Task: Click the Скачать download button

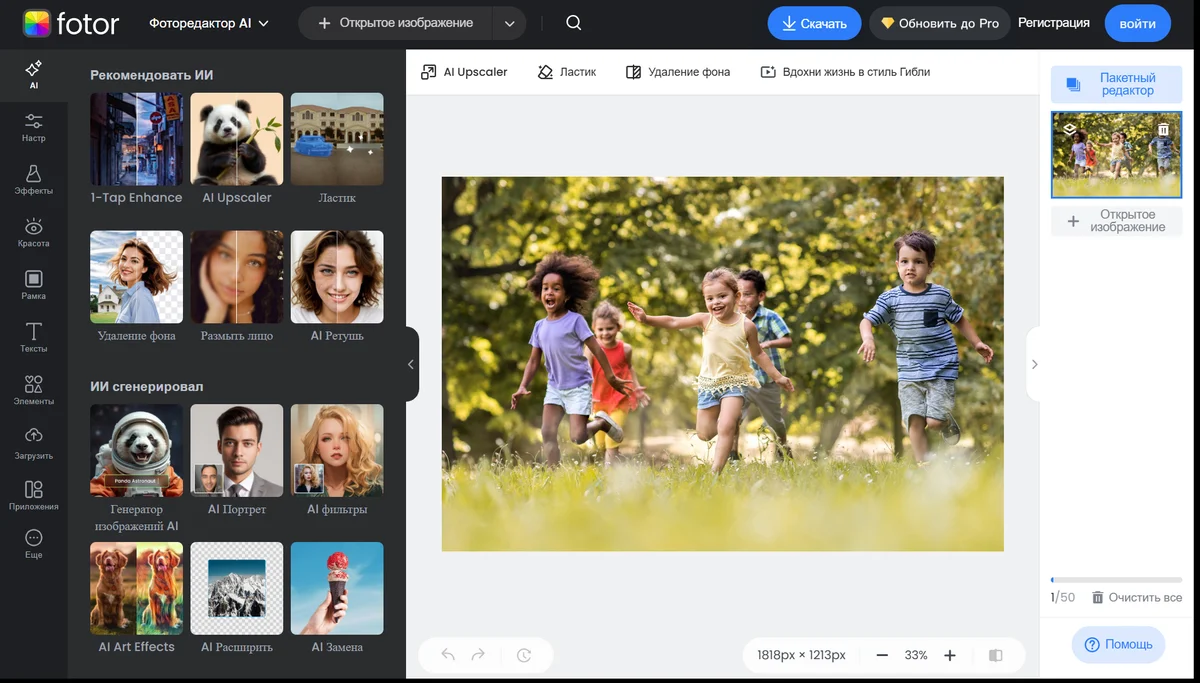Action: point(814,23)
